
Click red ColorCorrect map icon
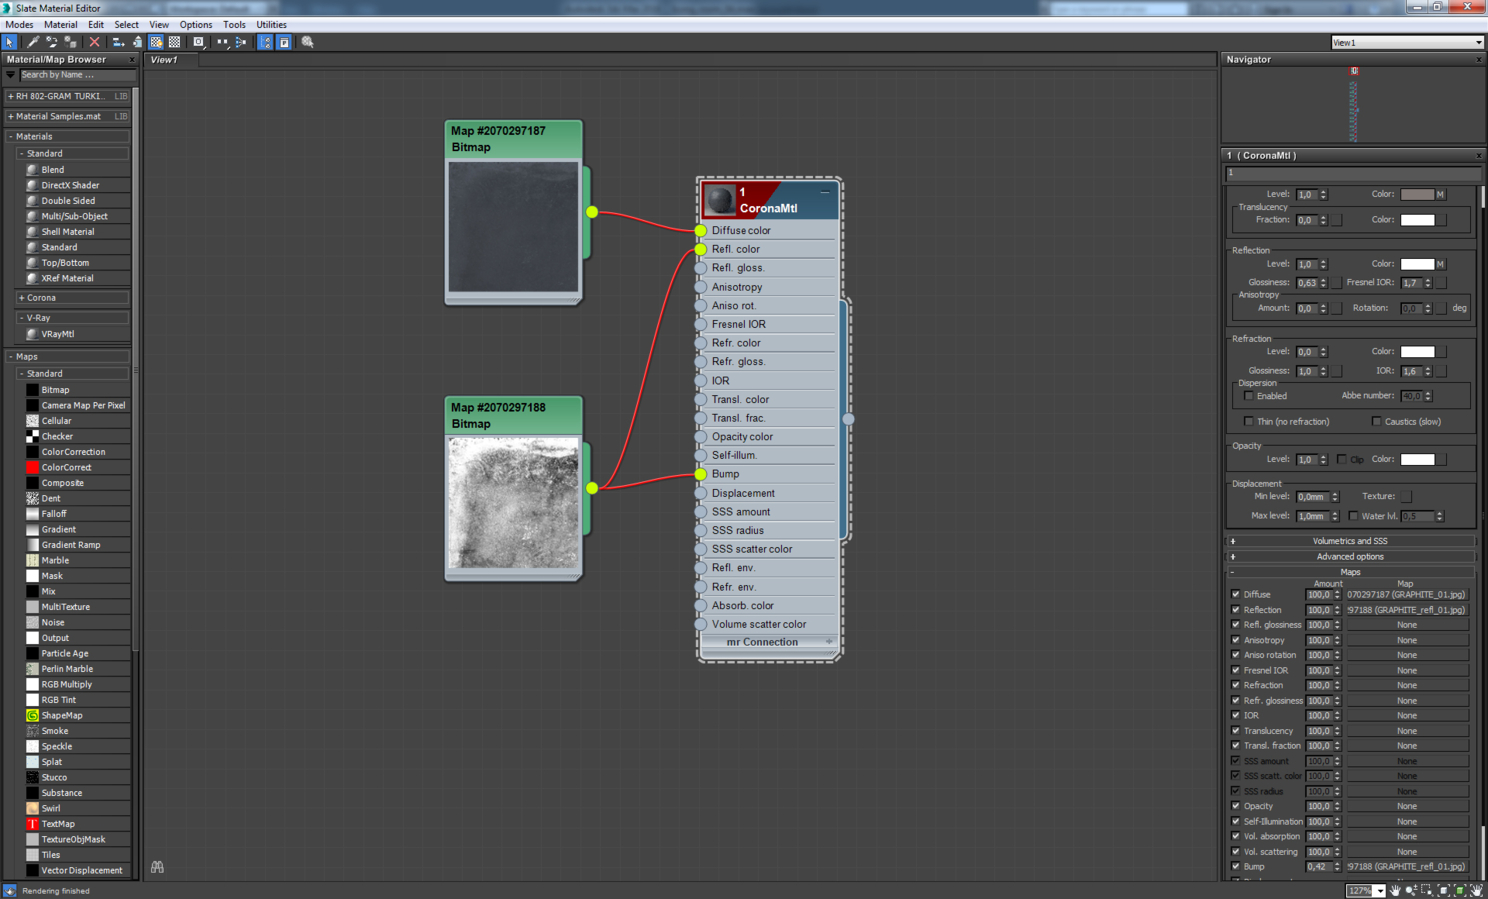(x=32, y=467)
